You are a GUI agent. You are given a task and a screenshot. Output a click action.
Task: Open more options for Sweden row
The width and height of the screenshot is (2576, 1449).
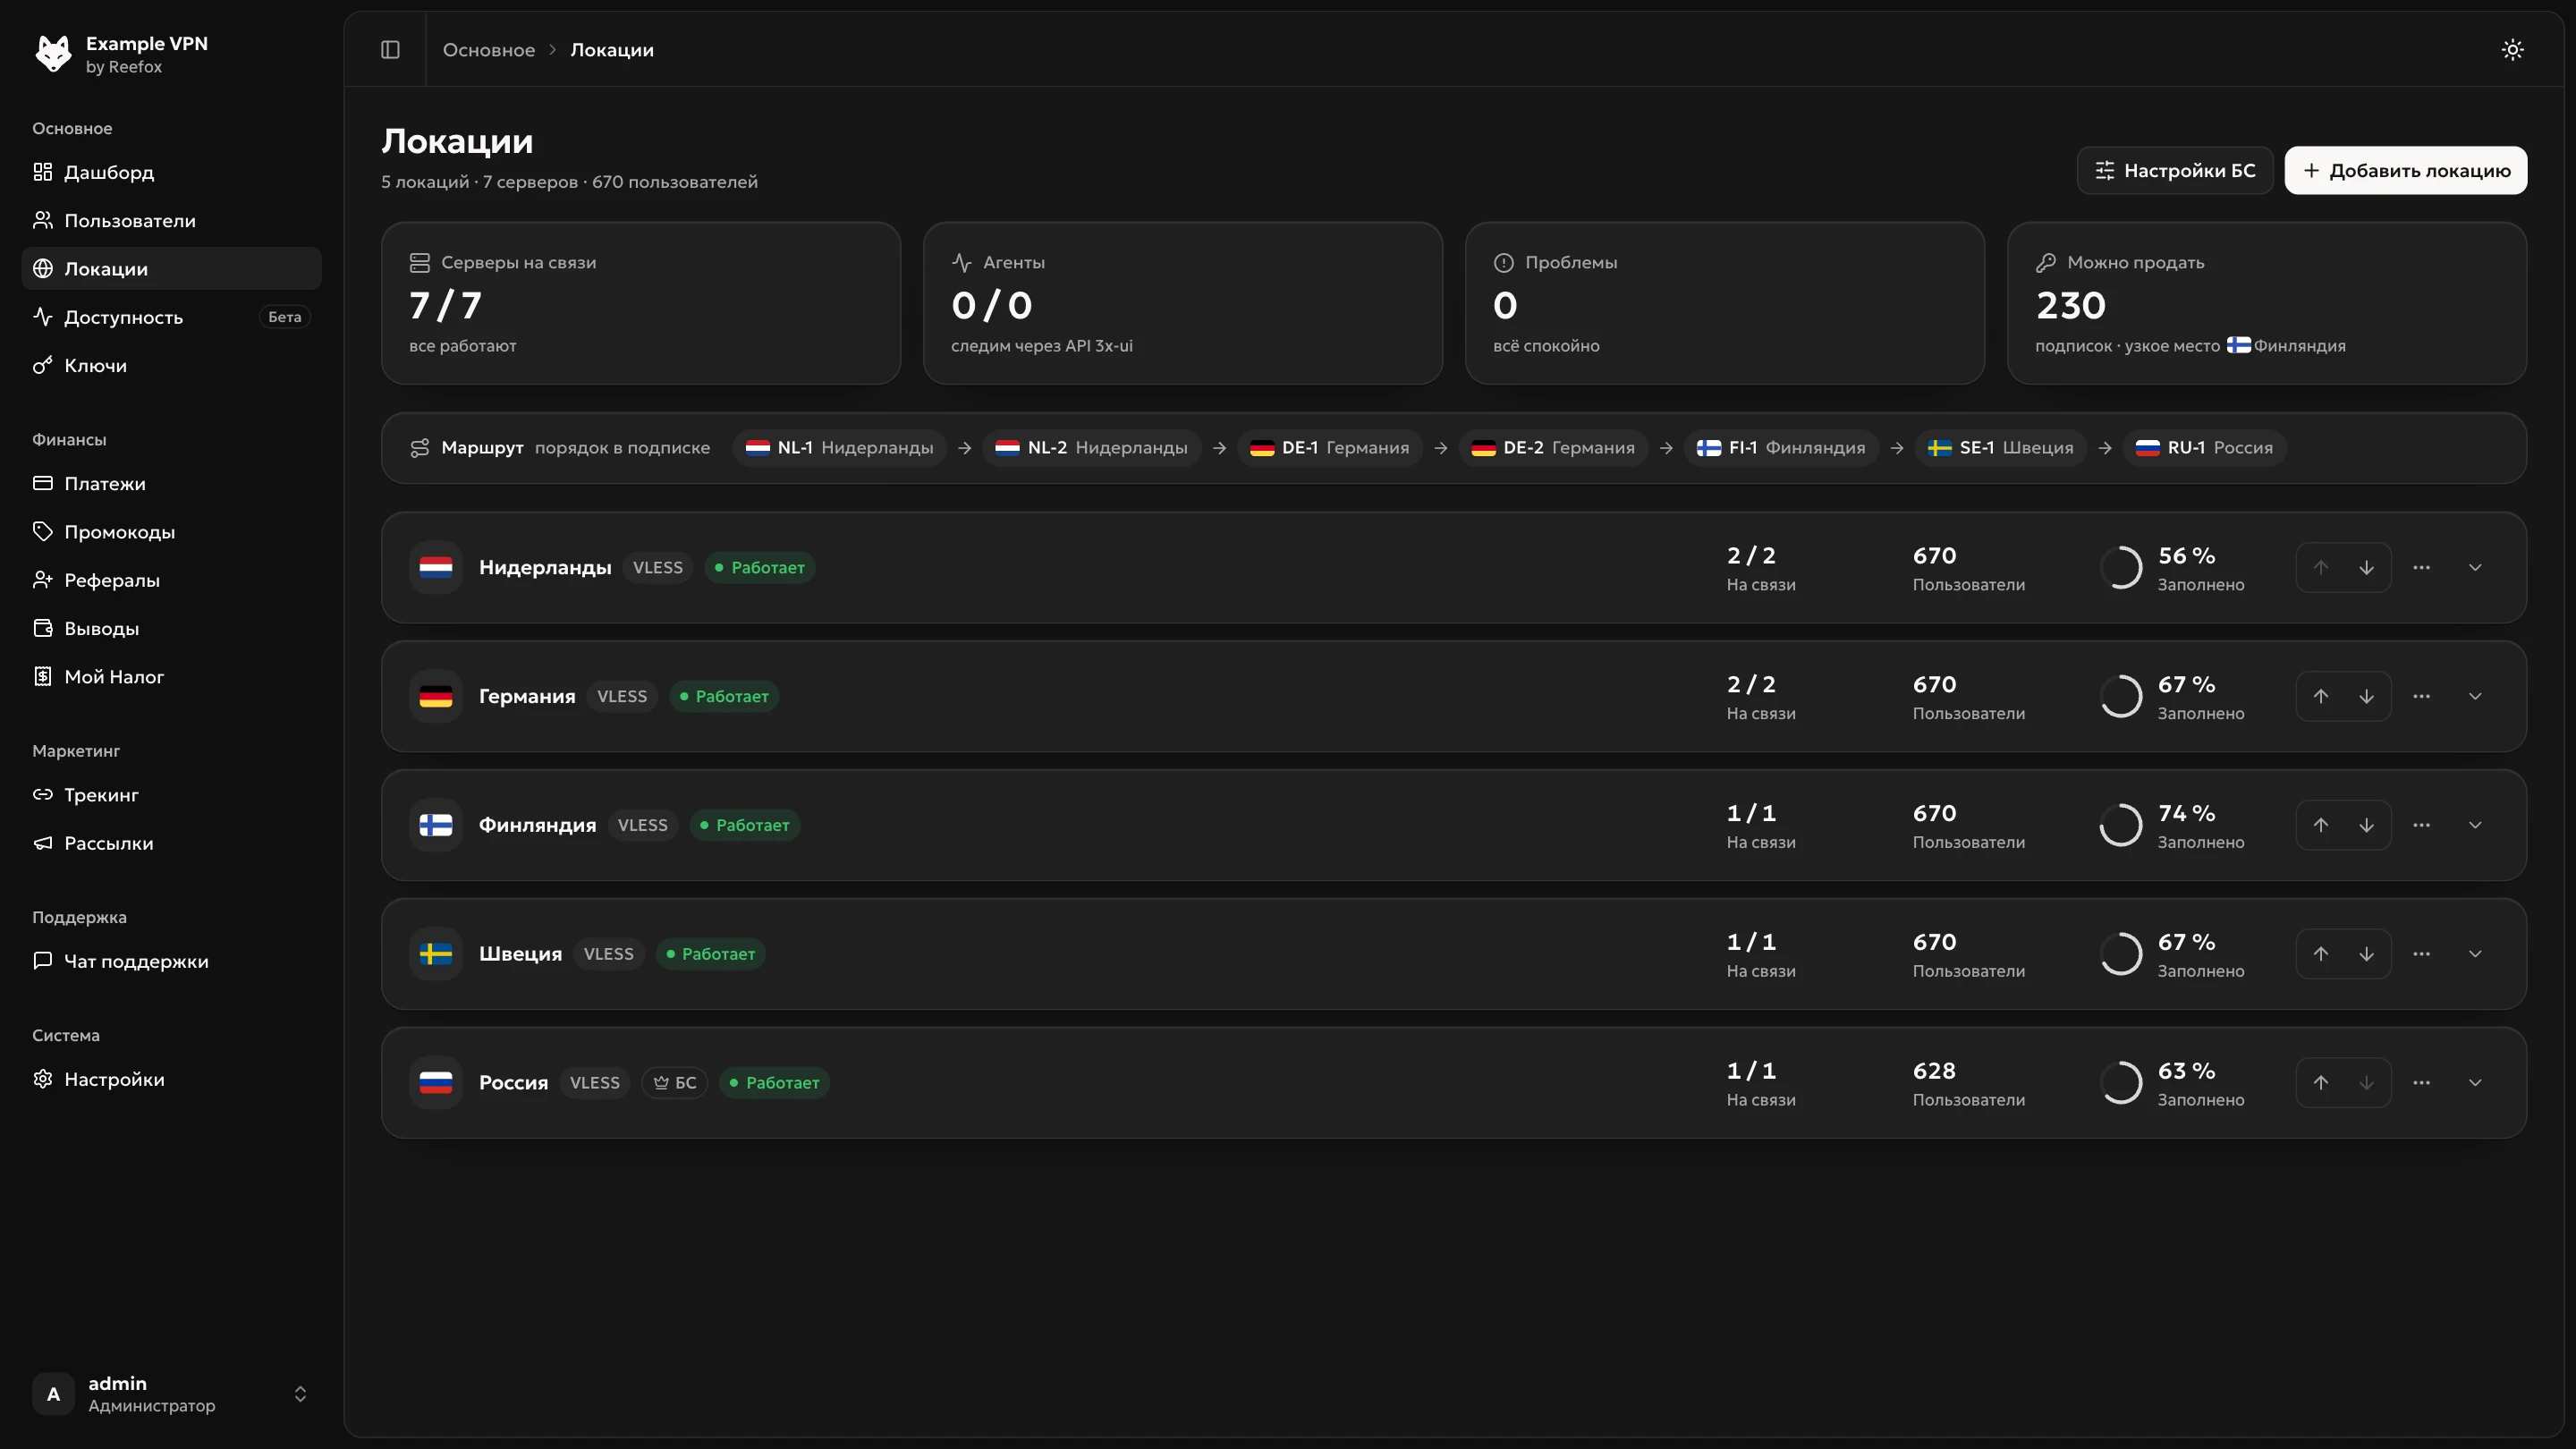pos(2421,954)
